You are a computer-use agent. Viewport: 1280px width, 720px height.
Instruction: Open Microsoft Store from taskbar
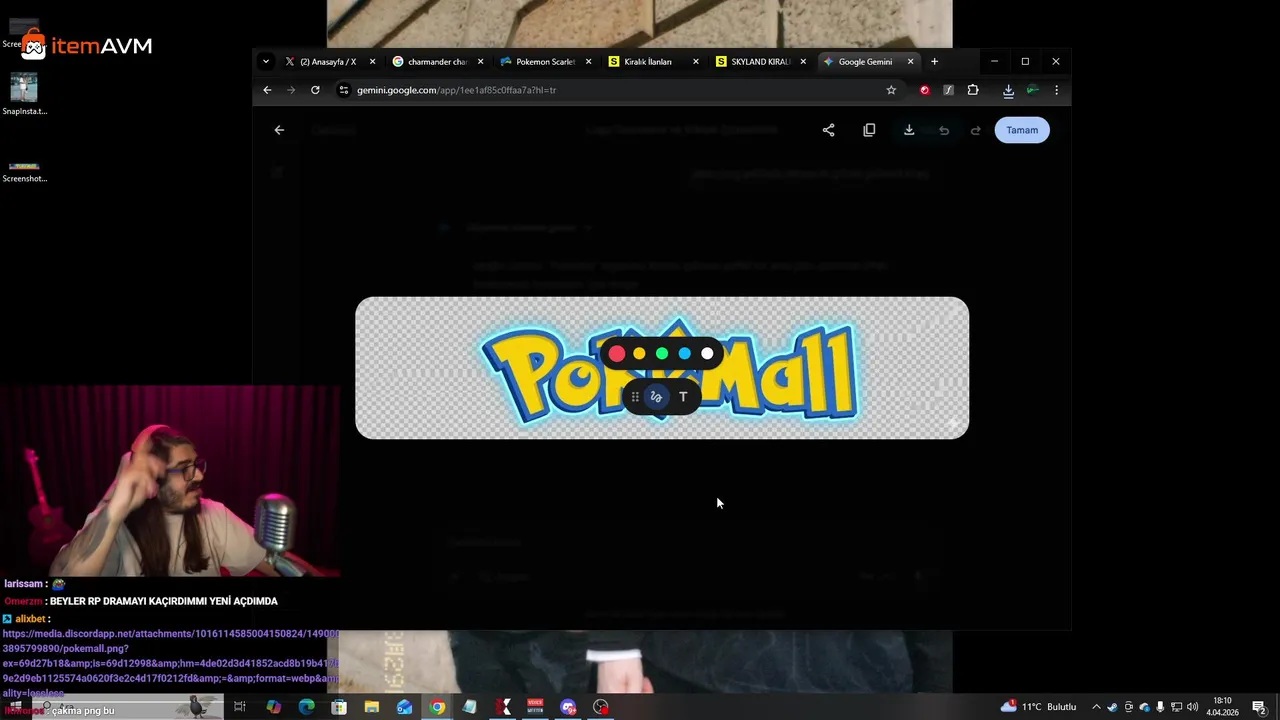[339, 708]
